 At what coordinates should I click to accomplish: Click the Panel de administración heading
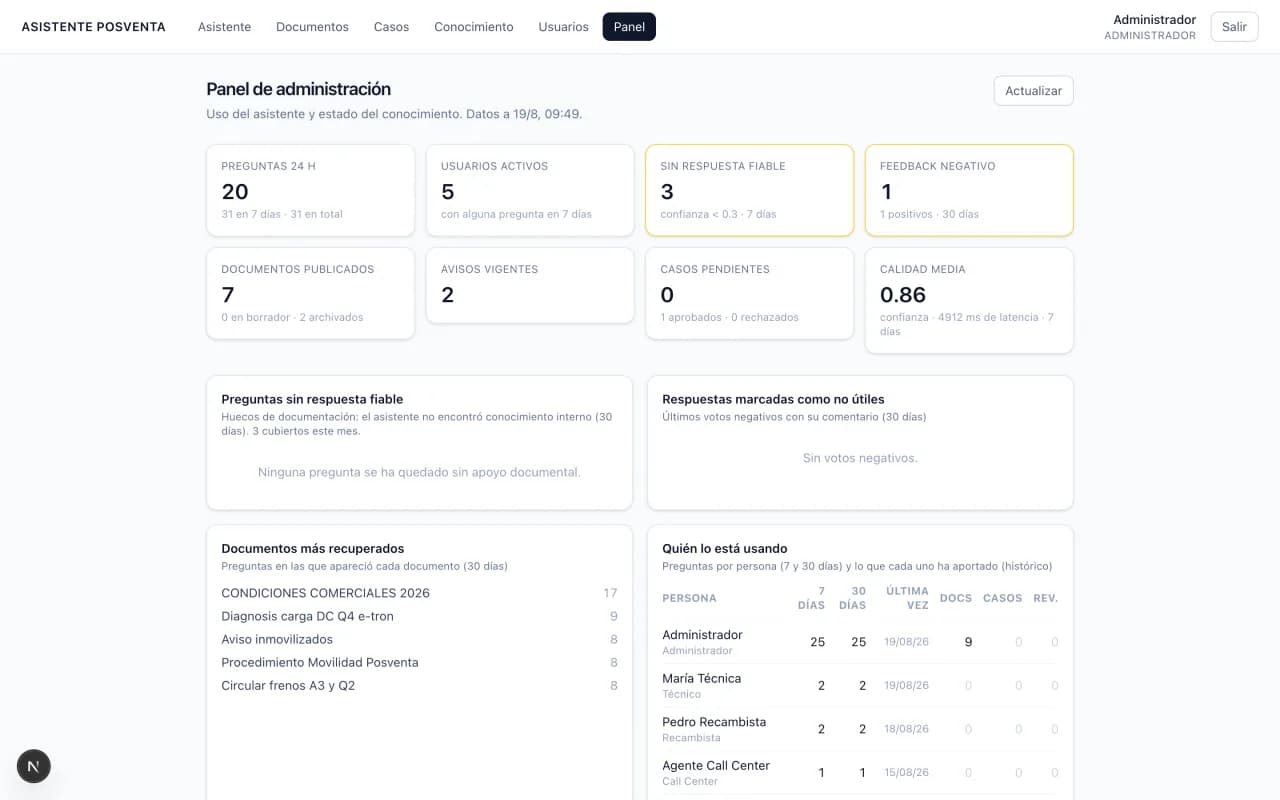(x=298, y=89)
